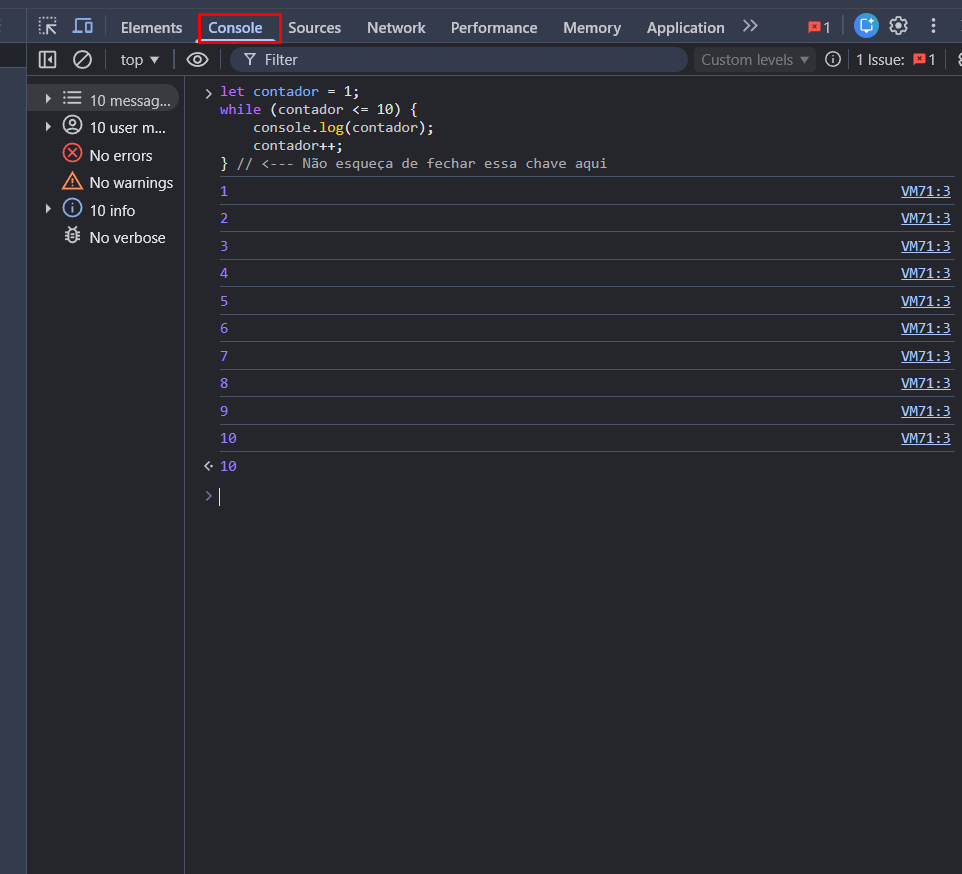The height and width of the screenshot is (874, 962).
Task: Open the VM71:3 link beside output 1
Action: [925, 191]
